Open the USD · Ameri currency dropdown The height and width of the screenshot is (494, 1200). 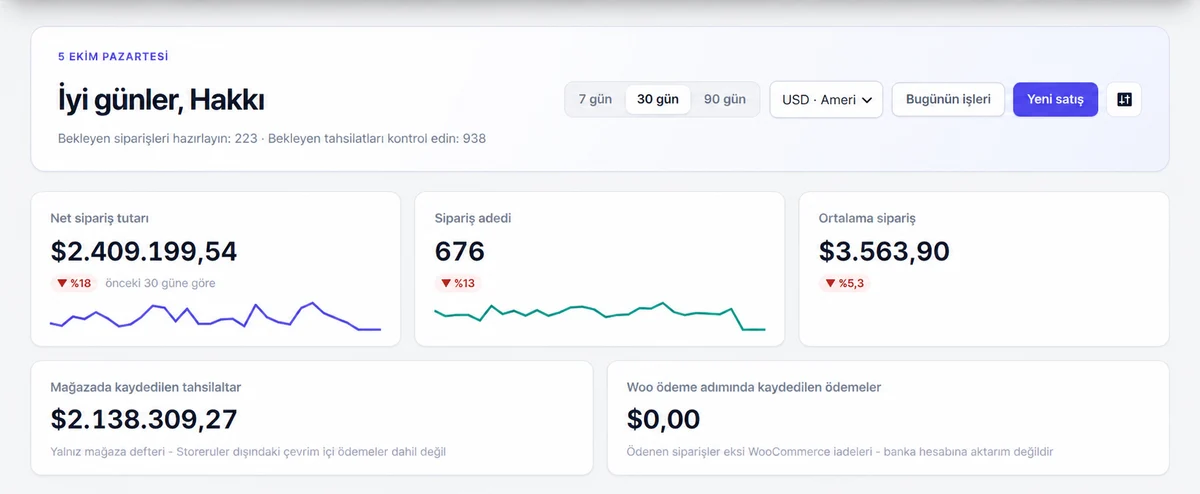point(826,99)
